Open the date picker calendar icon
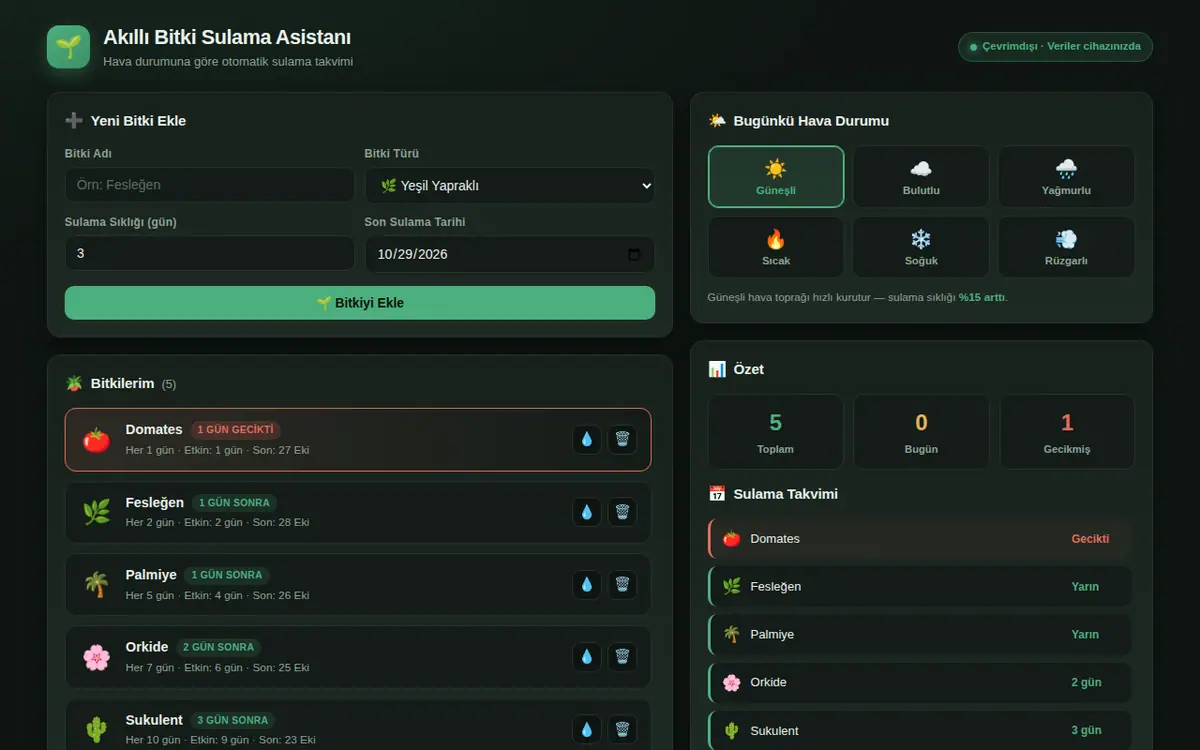Screen dimensions: 1200x750 point(634,254)
